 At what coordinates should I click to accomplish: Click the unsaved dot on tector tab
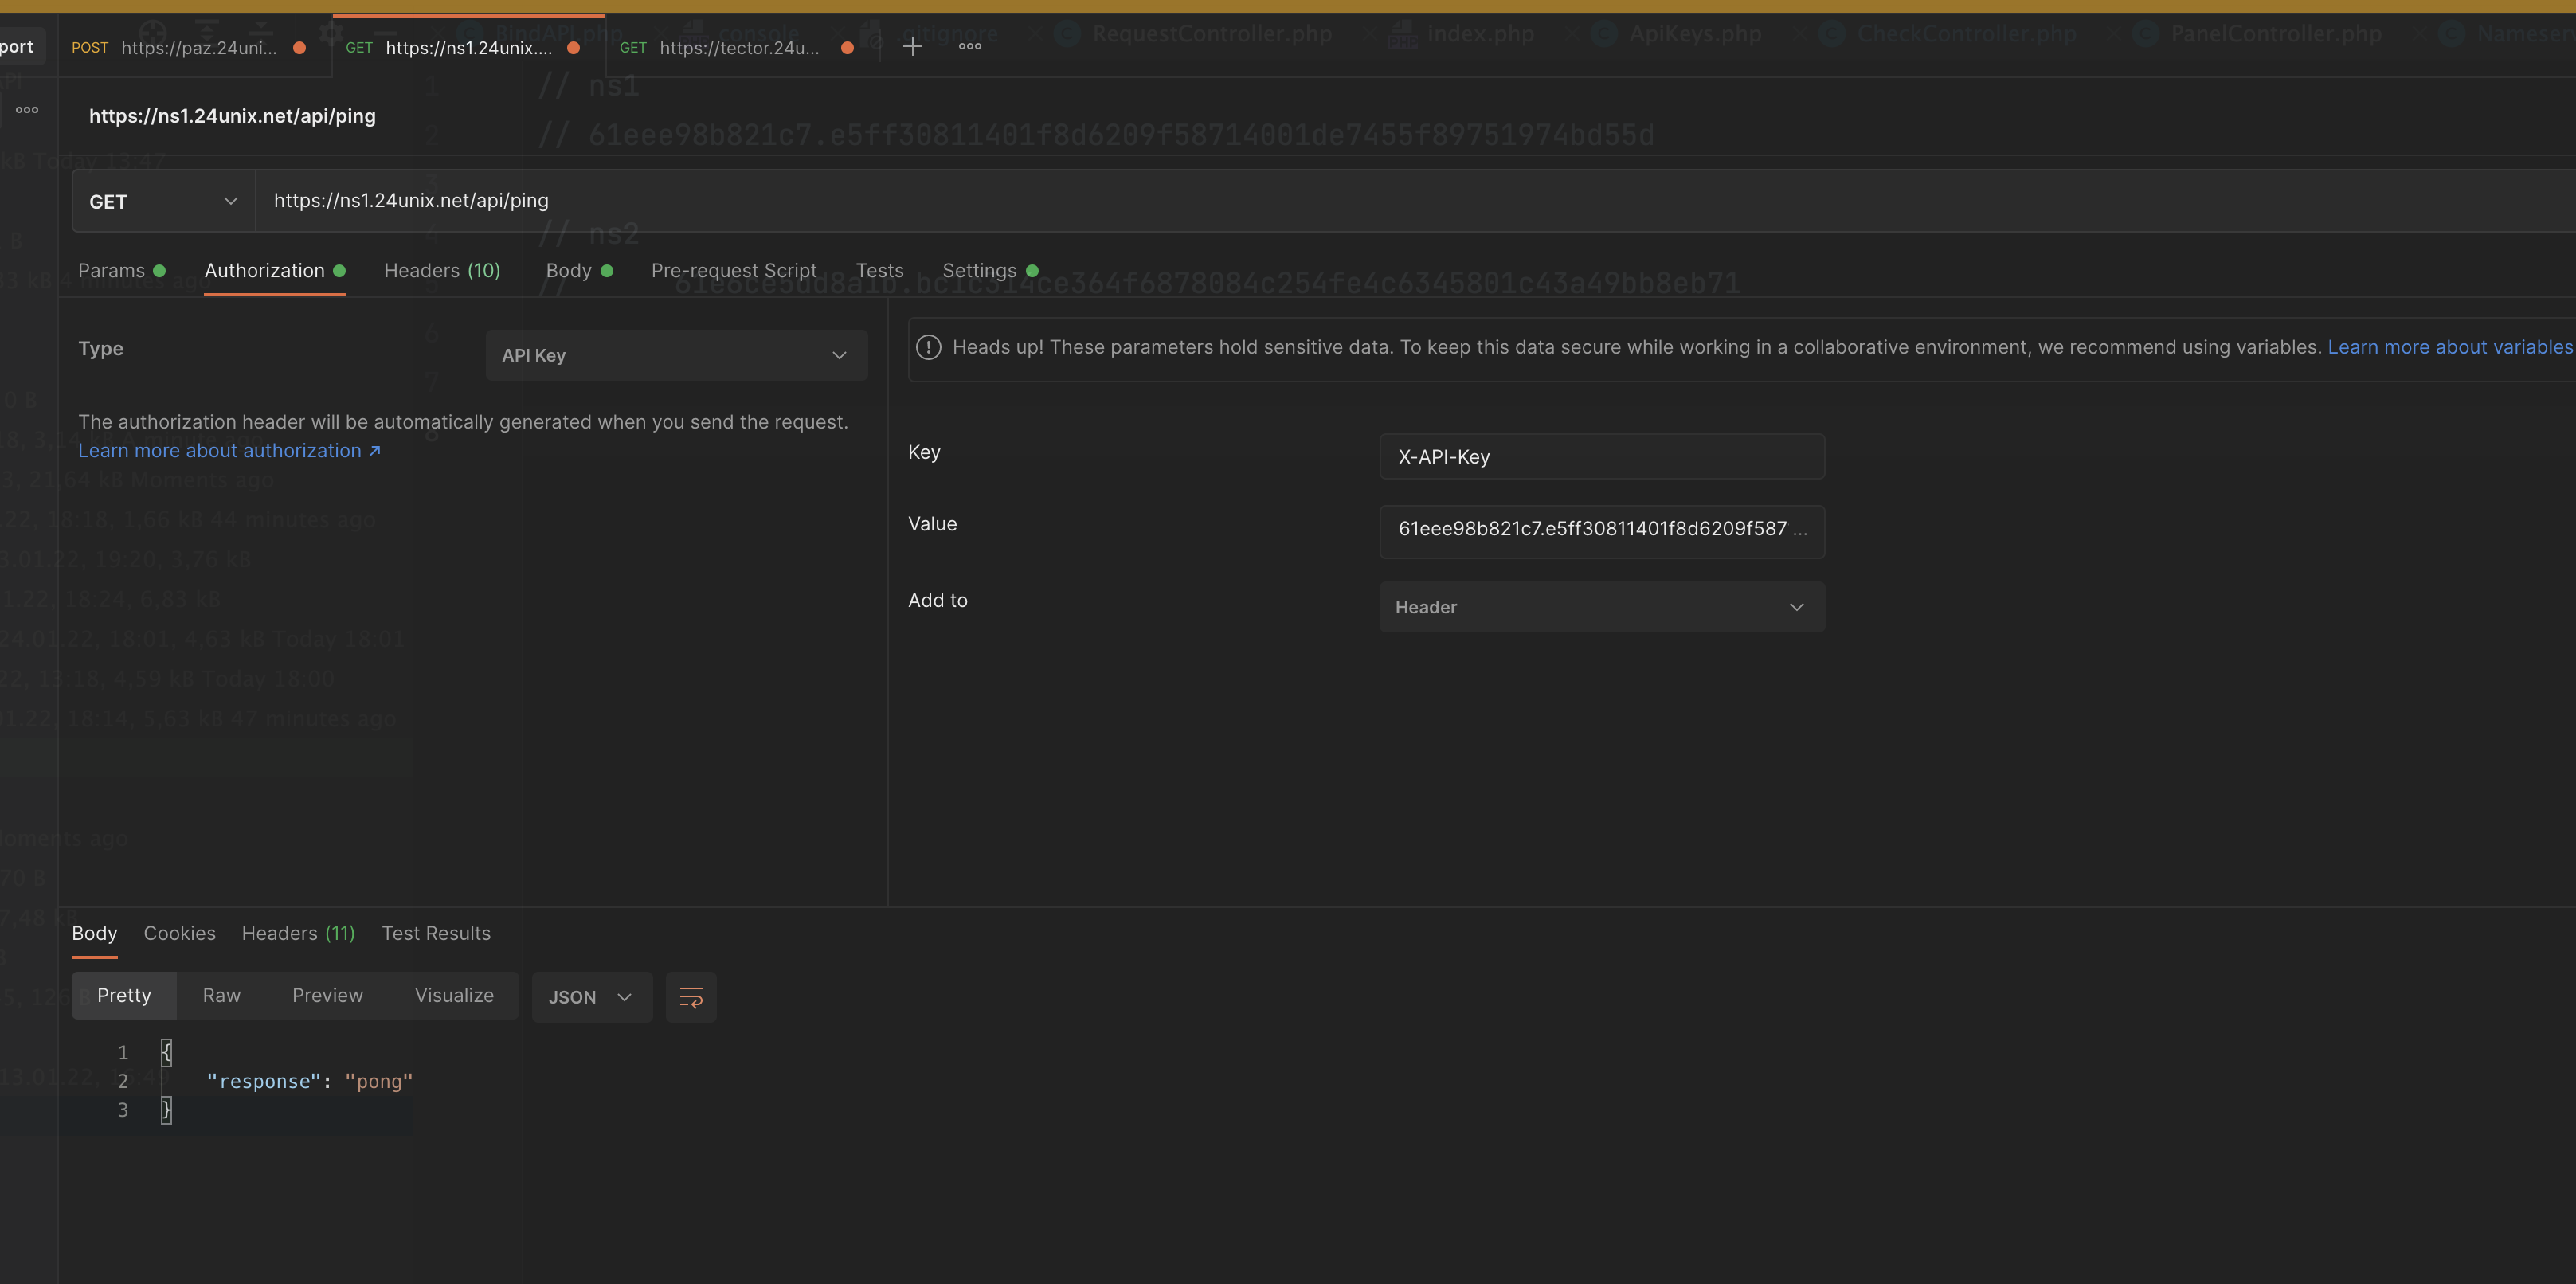847,47
